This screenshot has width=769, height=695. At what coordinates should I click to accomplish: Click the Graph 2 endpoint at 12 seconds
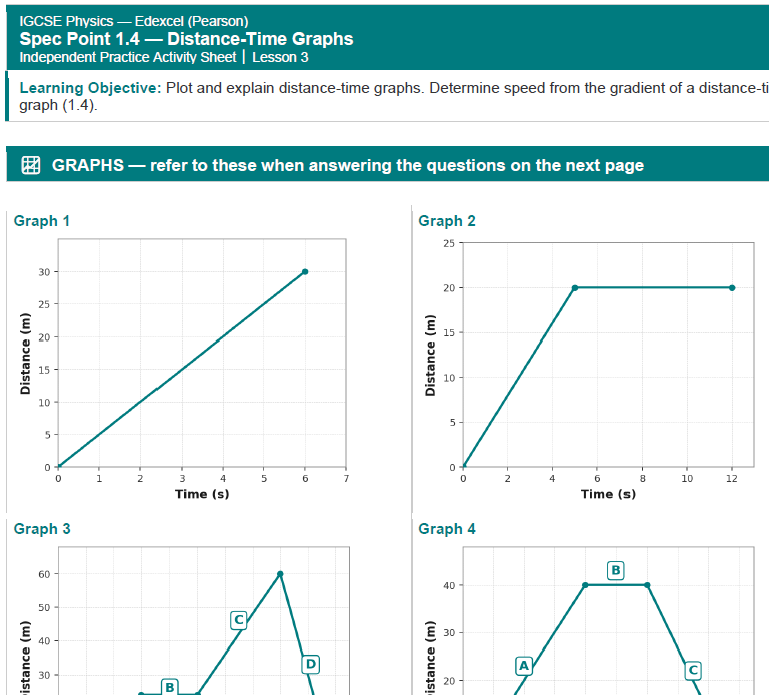tap(732, 288)
